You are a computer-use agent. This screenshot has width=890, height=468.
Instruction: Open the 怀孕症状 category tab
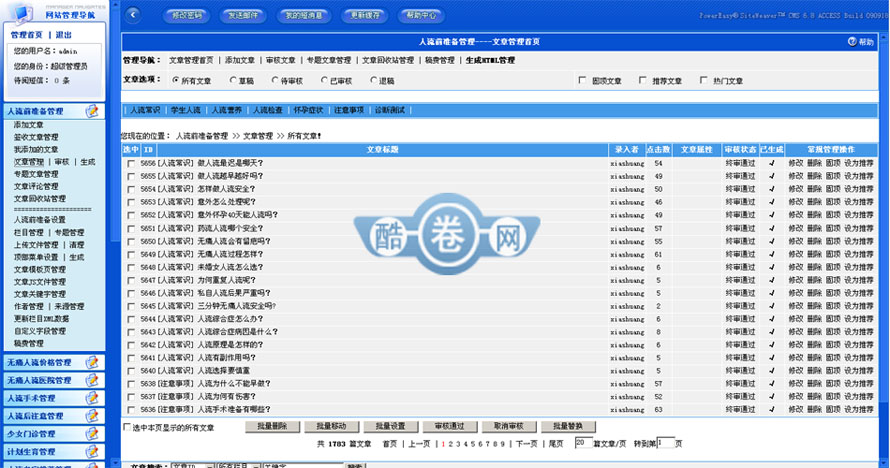click(x=308, y=110)
